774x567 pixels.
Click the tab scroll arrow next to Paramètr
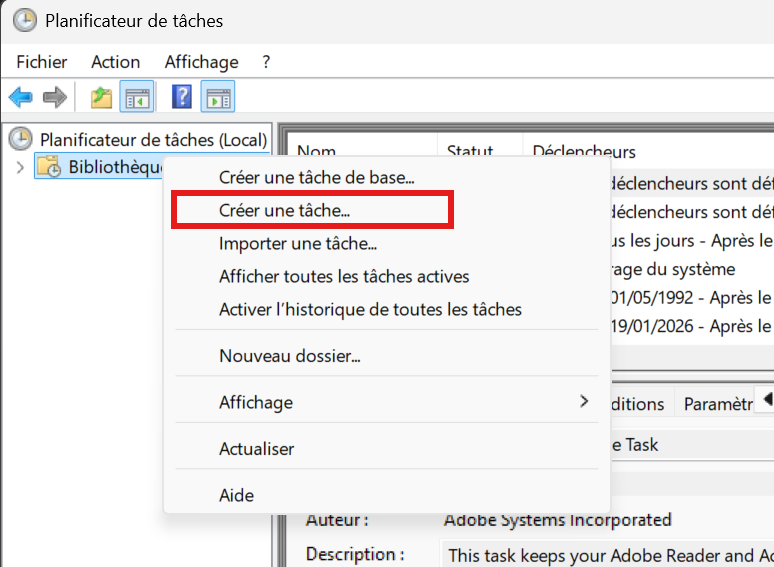[767, 399]
